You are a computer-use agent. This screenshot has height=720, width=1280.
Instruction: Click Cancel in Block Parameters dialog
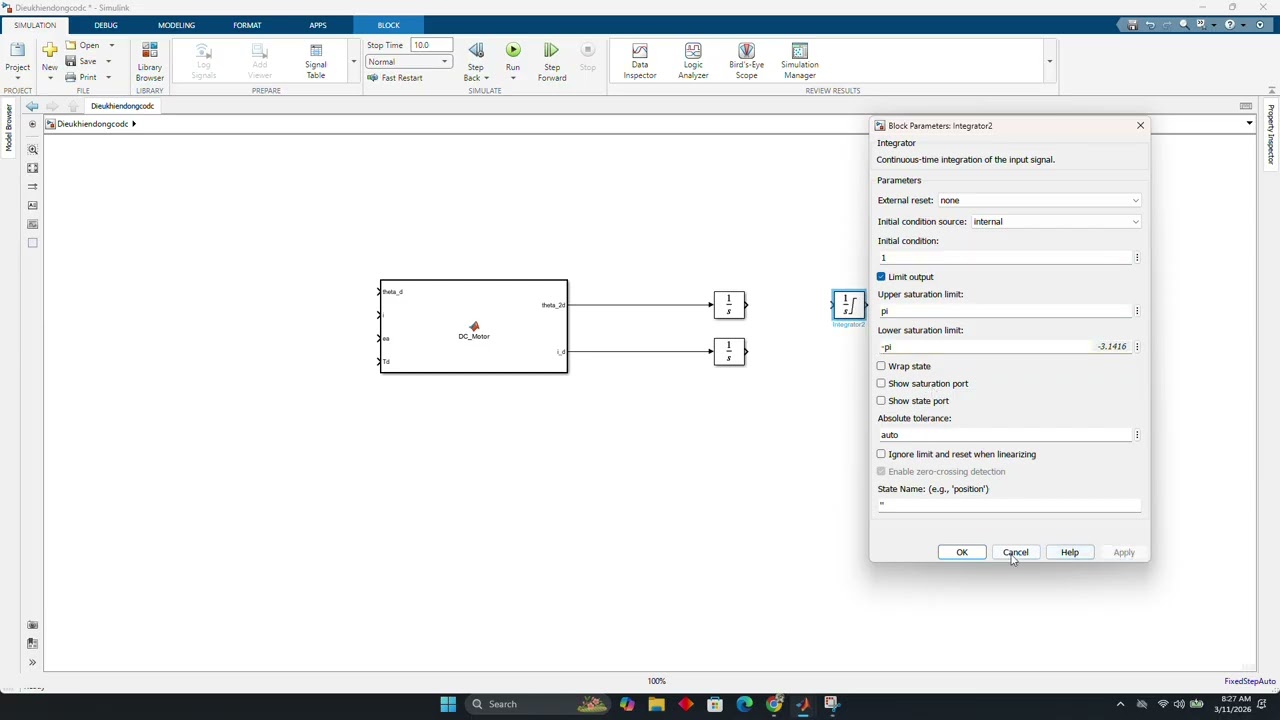tap(1016, 552)
